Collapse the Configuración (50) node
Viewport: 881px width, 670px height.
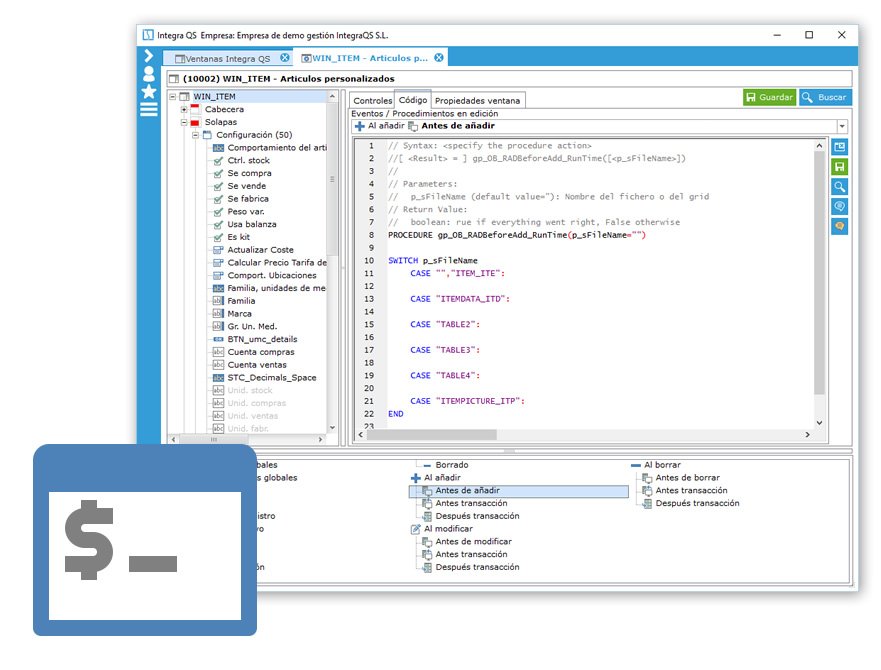[x=195, y=135]
